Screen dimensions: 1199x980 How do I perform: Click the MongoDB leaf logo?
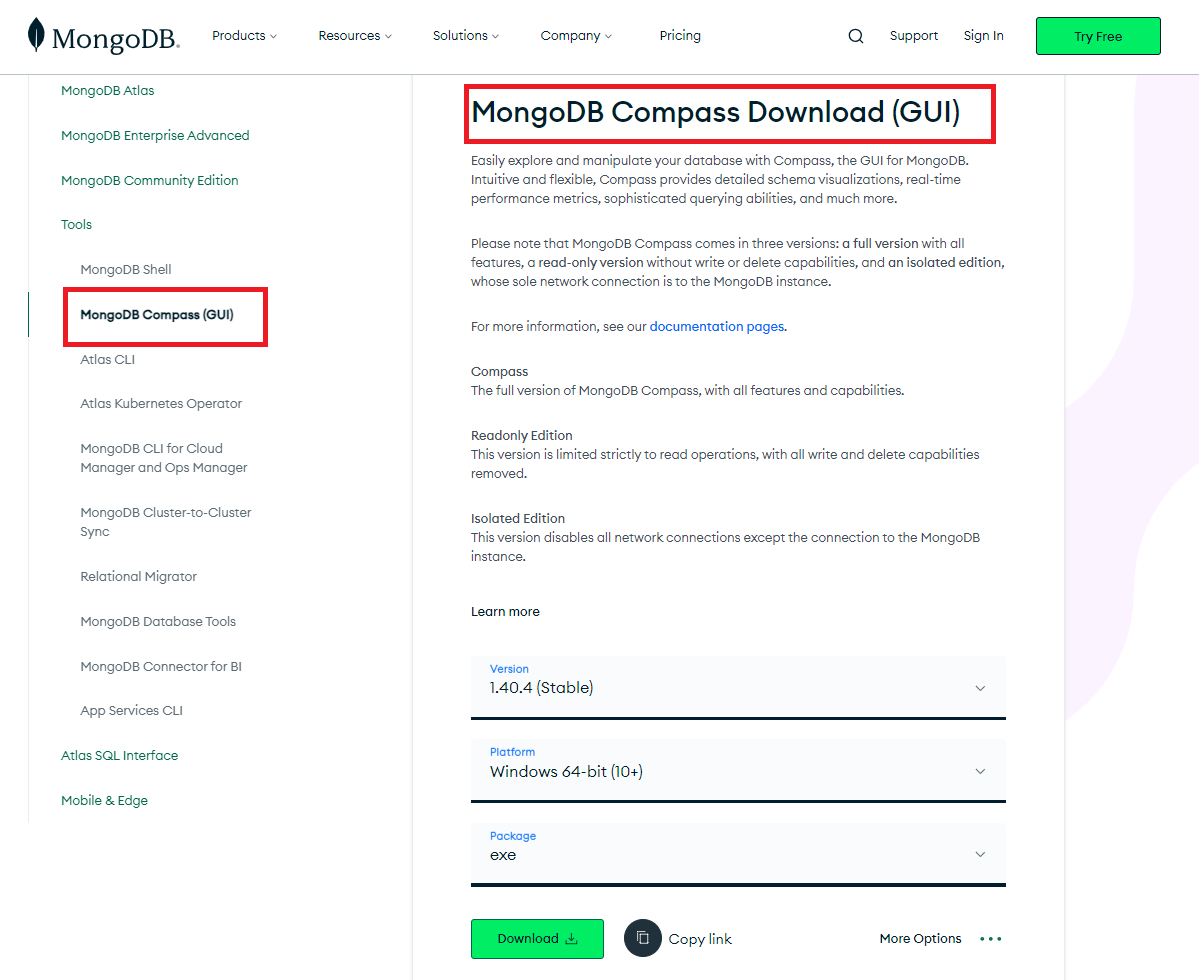(x=35, y=35)
